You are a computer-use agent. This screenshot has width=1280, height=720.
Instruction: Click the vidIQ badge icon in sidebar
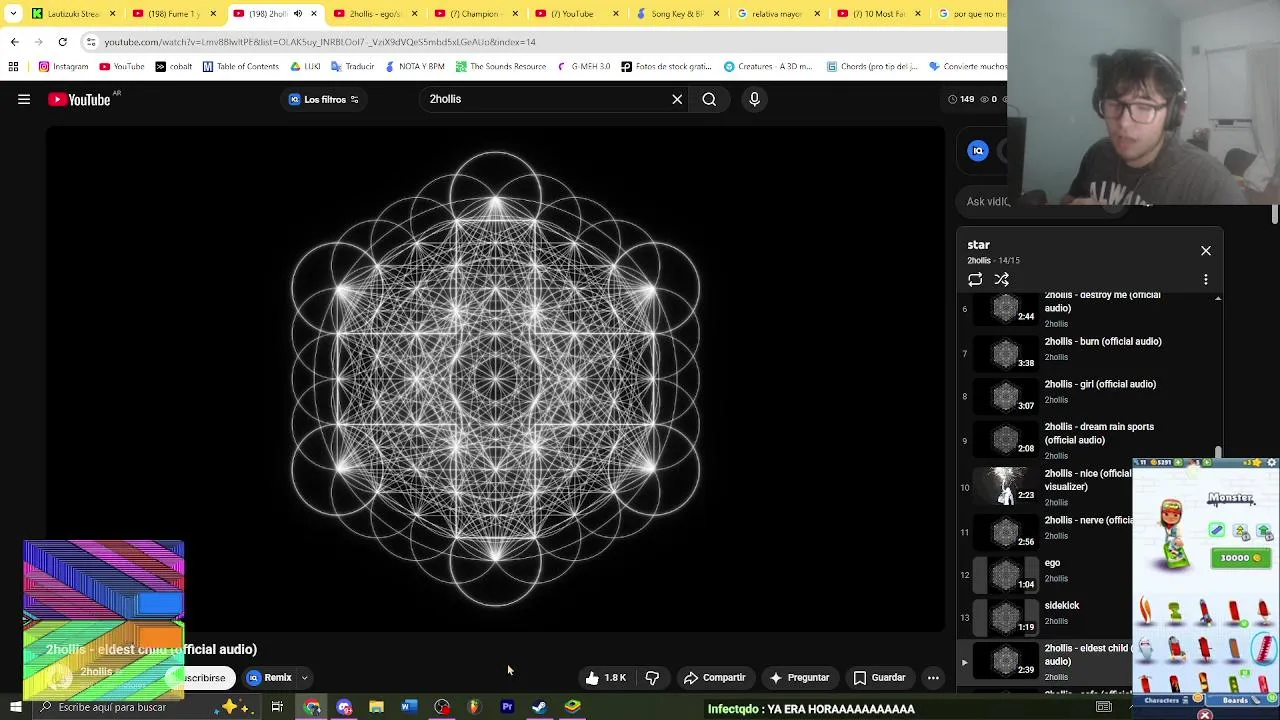point(978,151)
